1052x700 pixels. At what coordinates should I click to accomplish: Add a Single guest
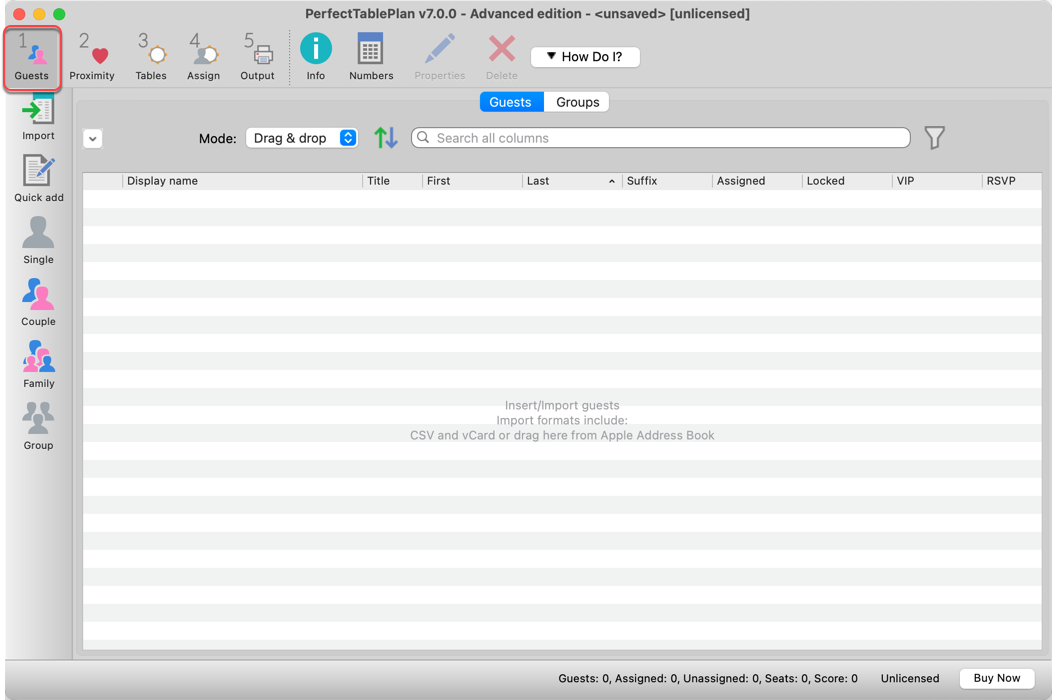click(38, 240)
